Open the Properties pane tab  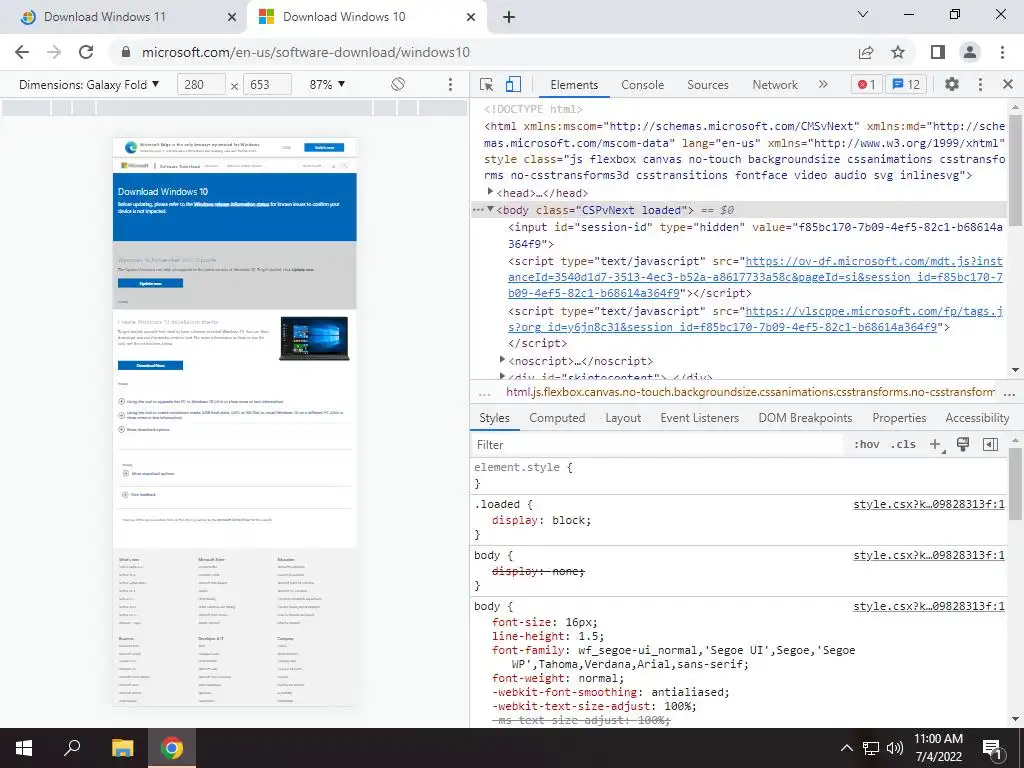click(899, 418)
